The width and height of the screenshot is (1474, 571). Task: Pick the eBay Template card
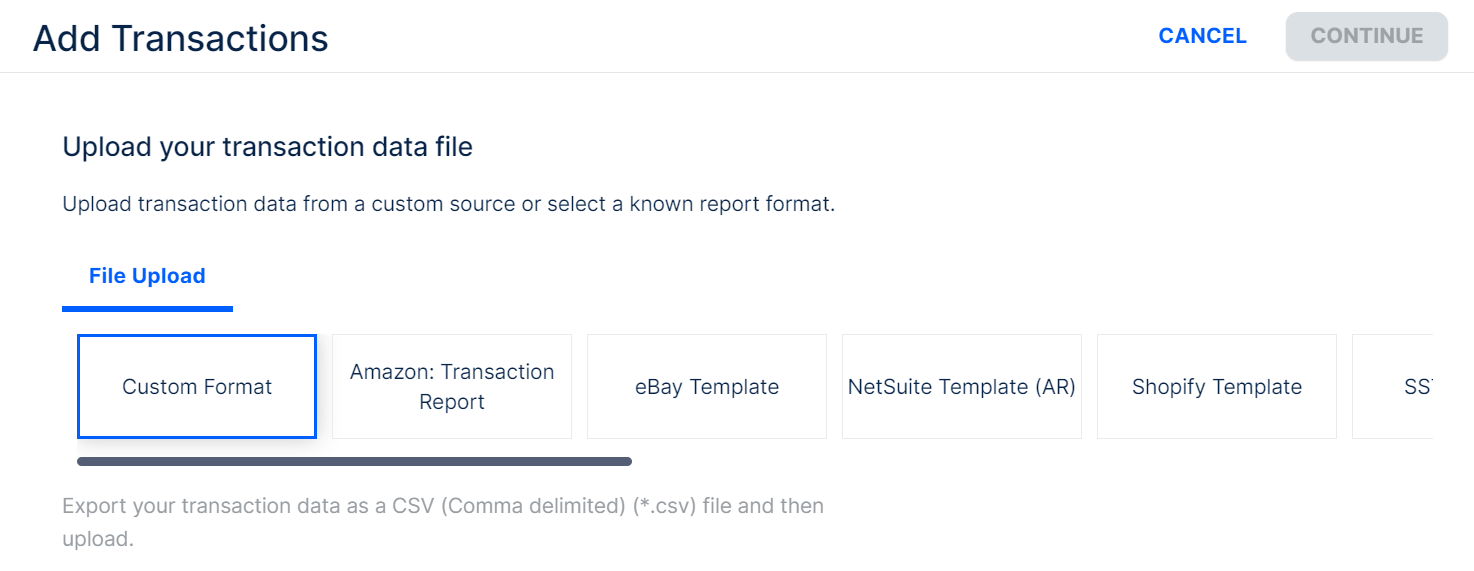click(x=707, y=387)
